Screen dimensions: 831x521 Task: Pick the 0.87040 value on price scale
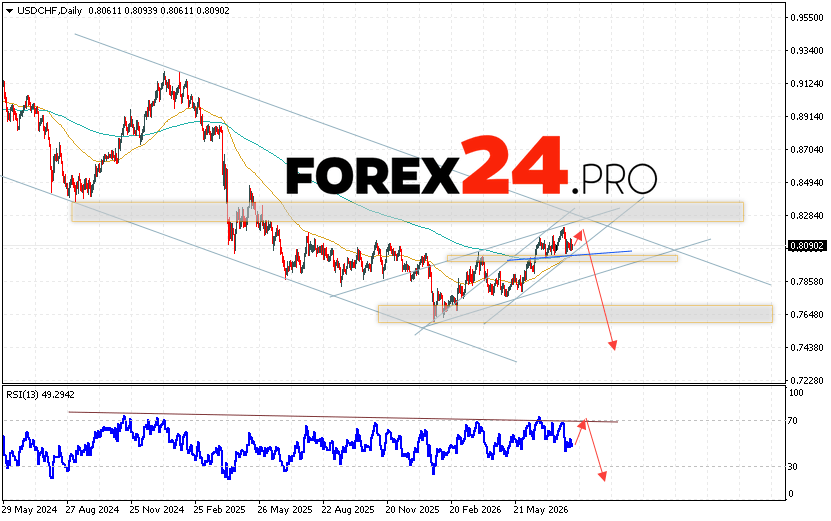(807, 149)
